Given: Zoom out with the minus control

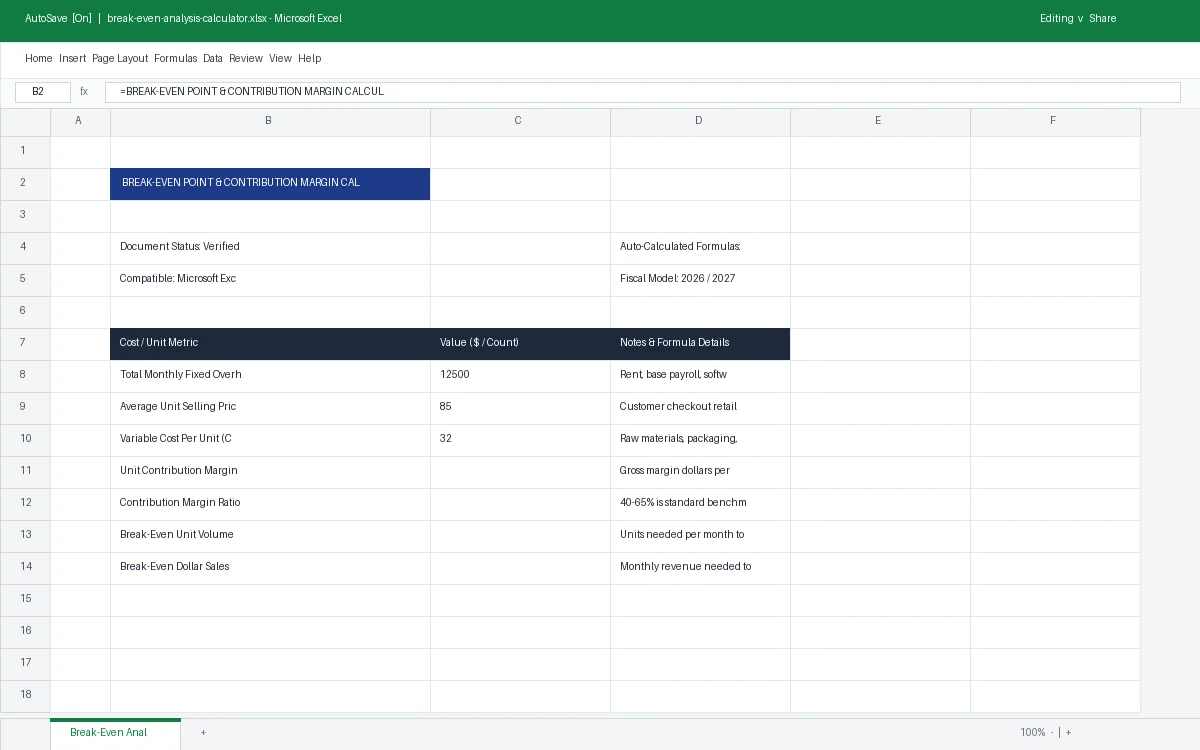Looking at the screenshot, I should (1051, 733).
